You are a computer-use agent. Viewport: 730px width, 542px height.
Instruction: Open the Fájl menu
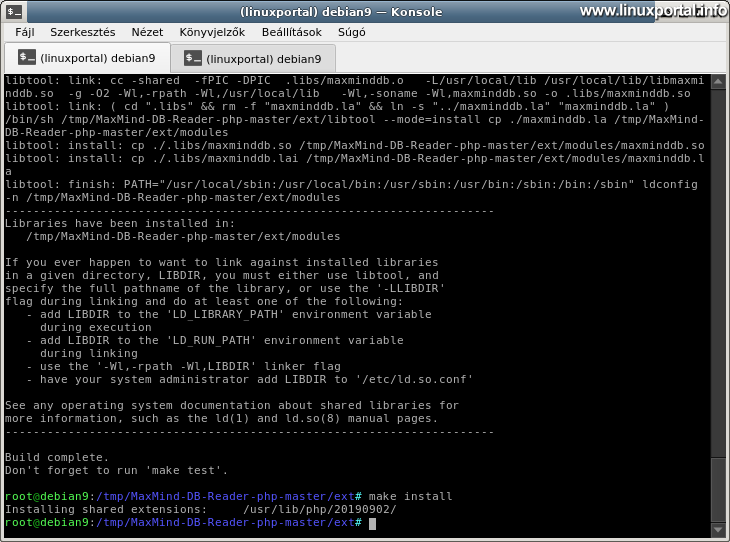[25, 32]
